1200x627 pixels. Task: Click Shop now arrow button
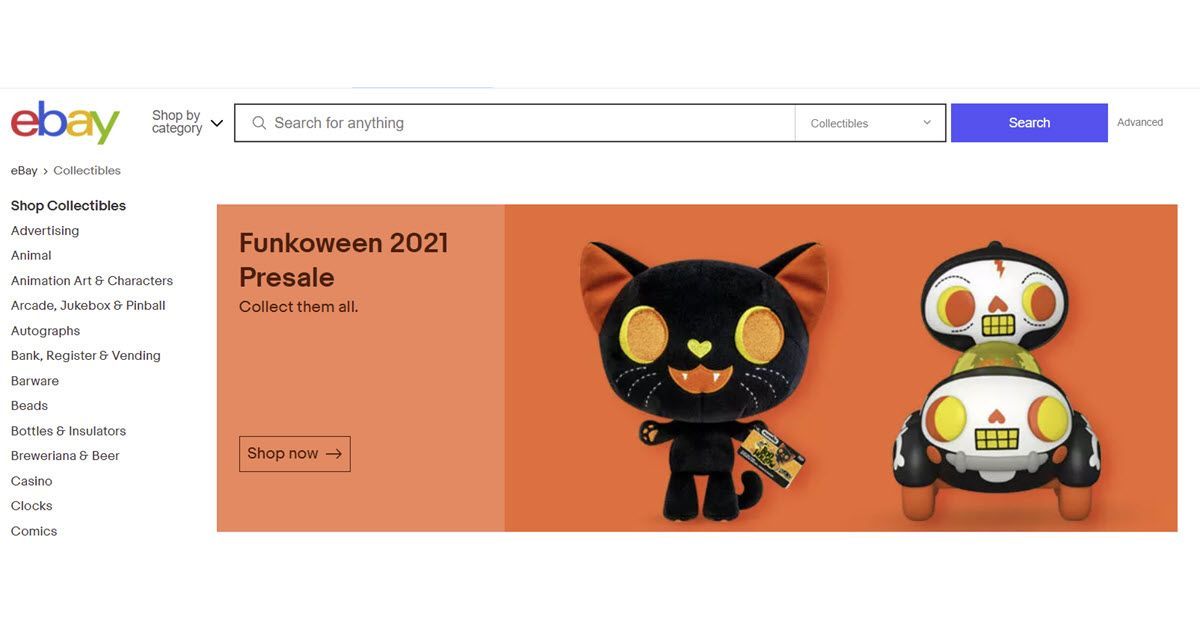tap(295, 453)
